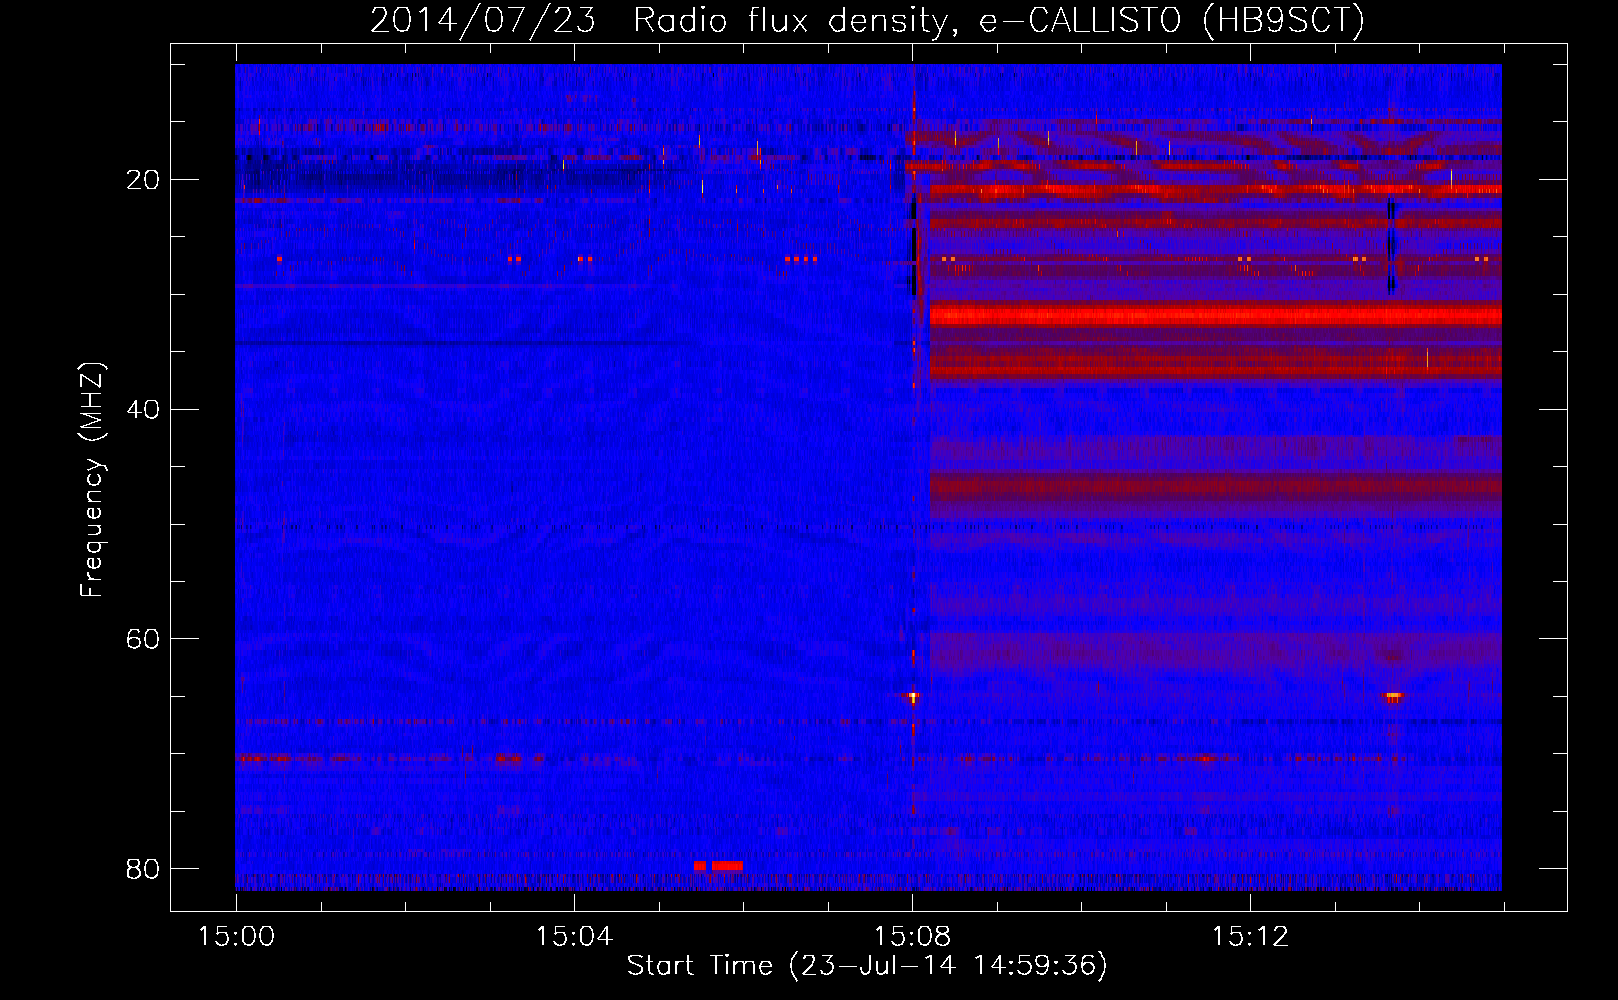The image size is (1618, 1000).
Task: Click the red marker block near 80 MHz
Action: click(718, 865)
